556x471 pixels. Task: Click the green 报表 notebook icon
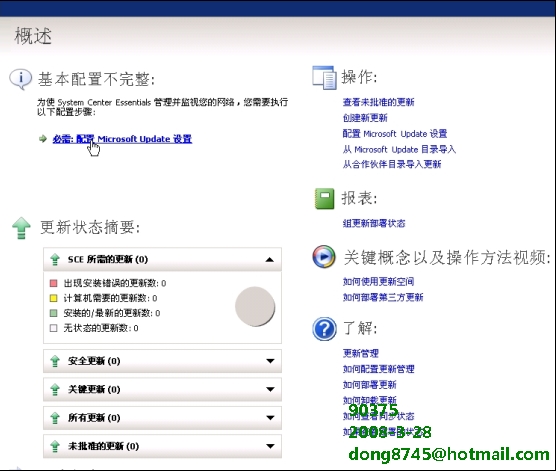324,199
